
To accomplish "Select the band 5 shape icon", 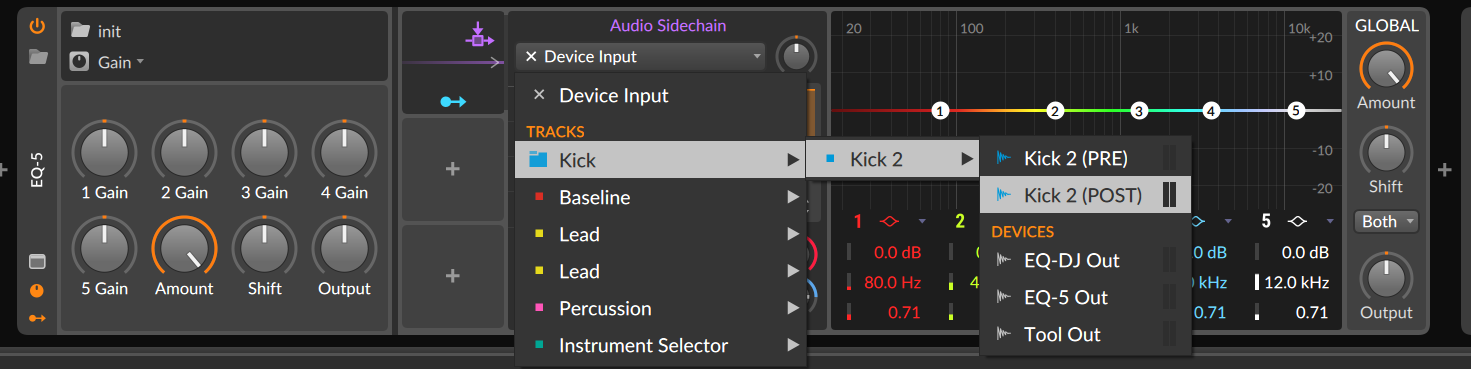I will pos(1297,221).
